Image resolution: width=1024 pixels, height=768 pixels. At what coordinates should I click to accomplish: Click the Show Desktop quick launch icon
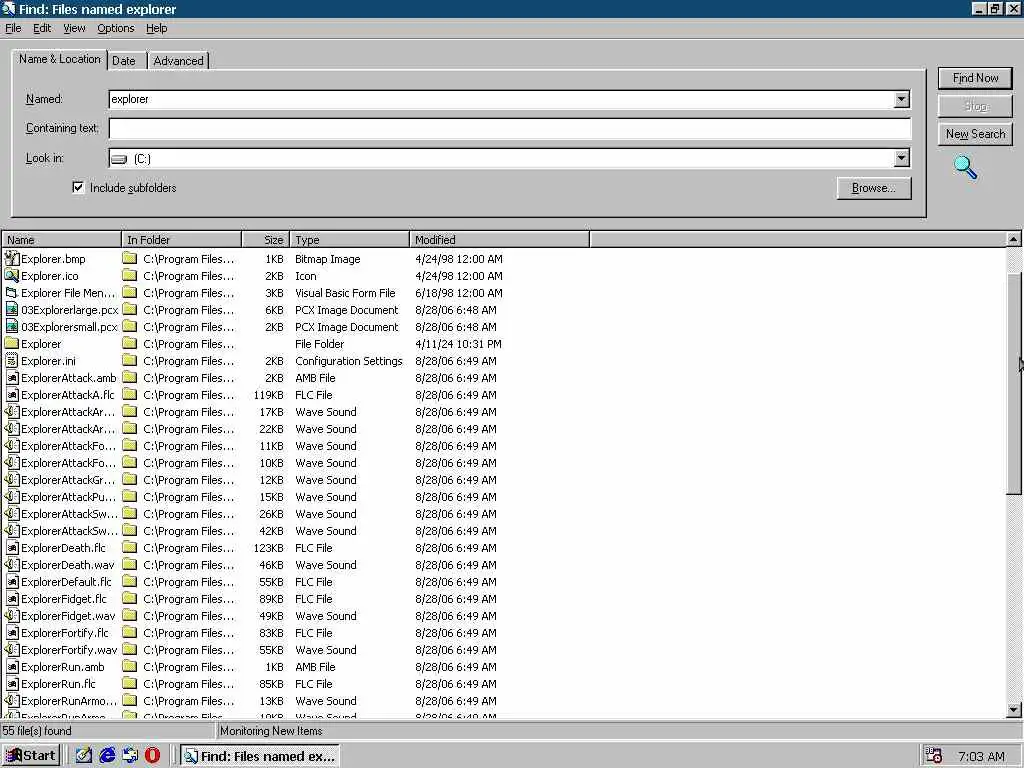coord(84,756)
